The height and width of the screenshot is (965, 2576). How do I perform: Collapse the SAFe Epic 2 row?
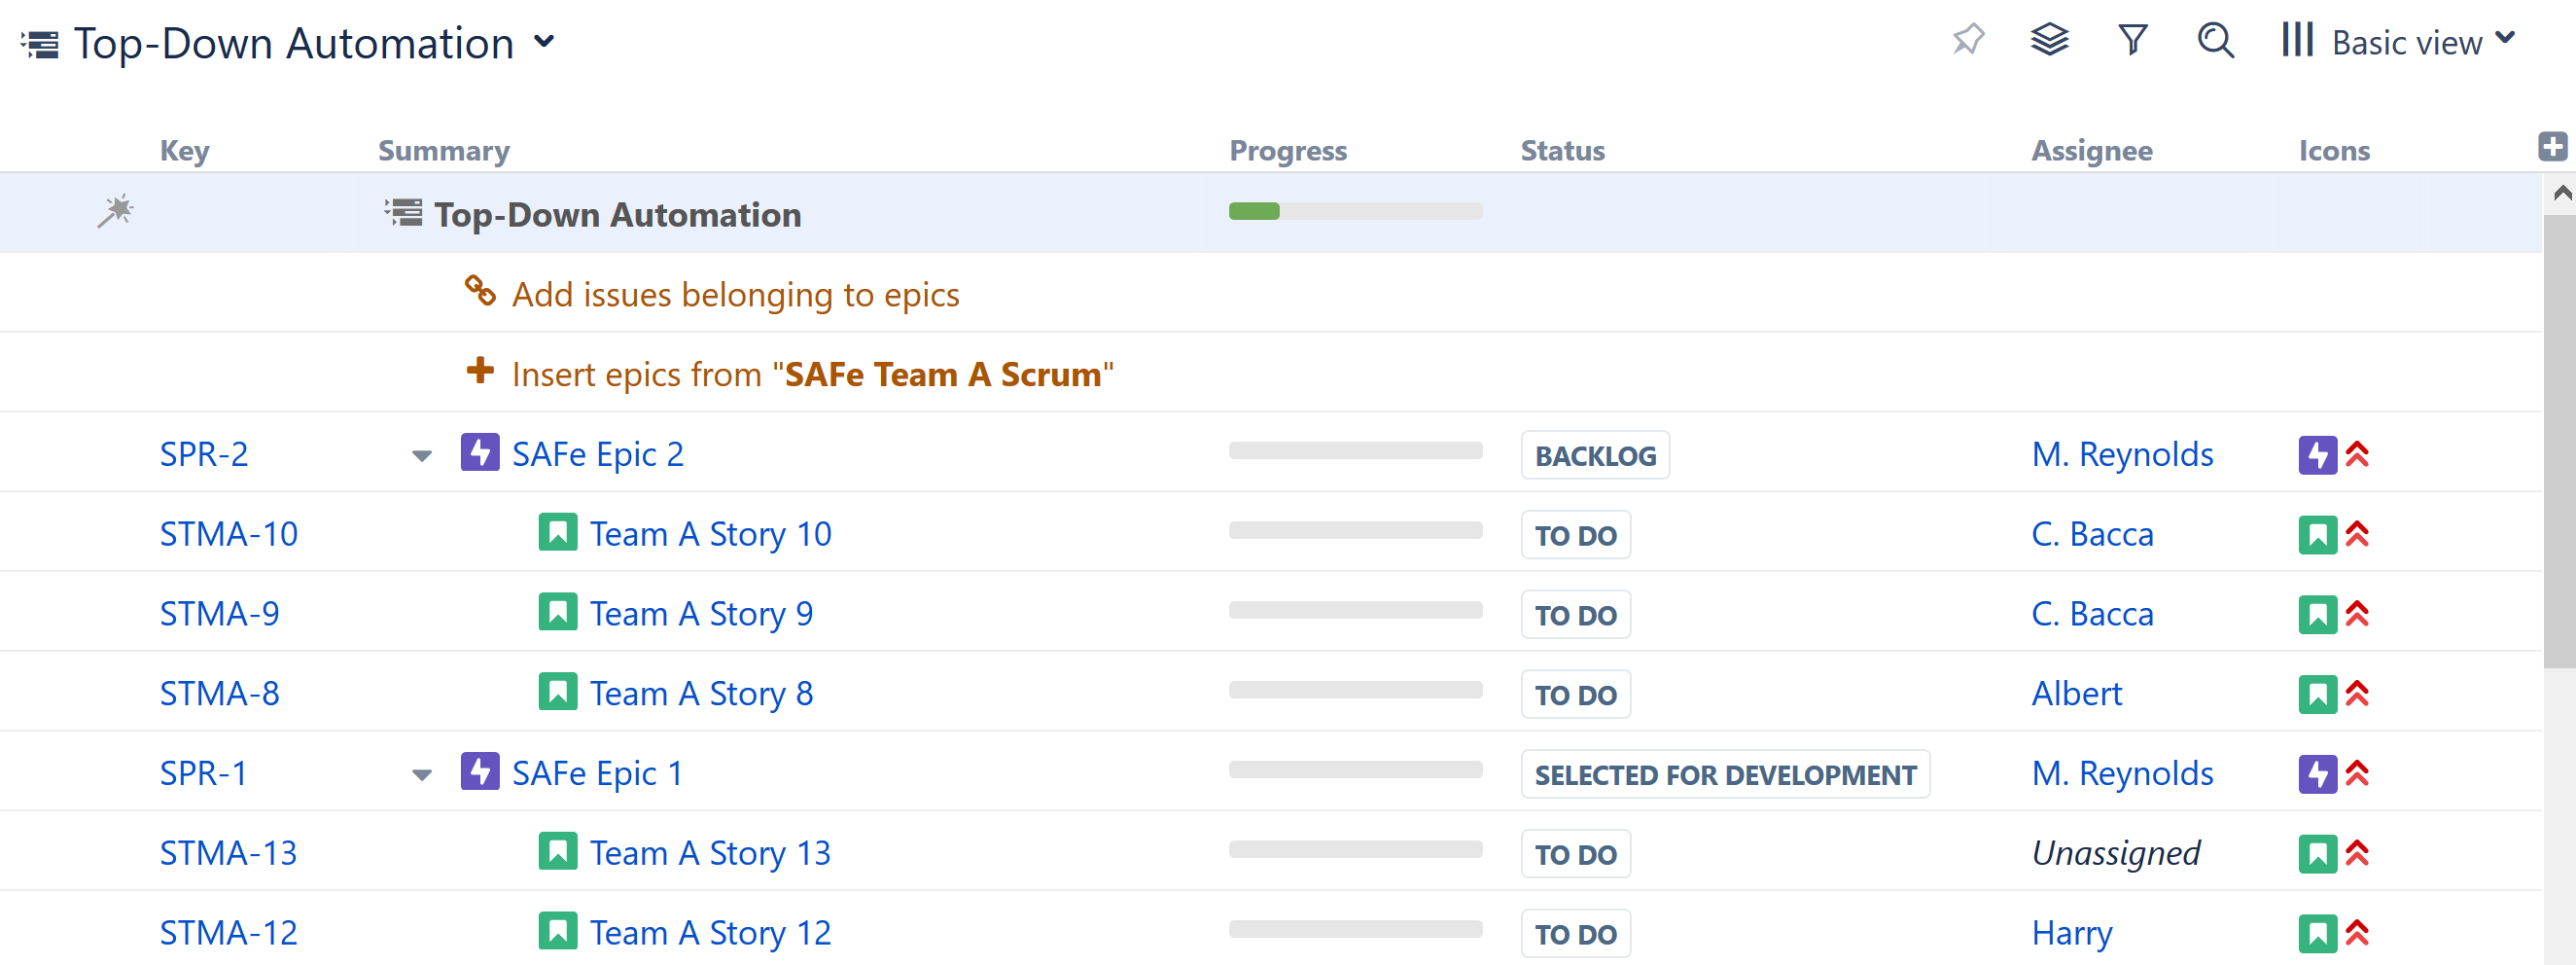422,456
